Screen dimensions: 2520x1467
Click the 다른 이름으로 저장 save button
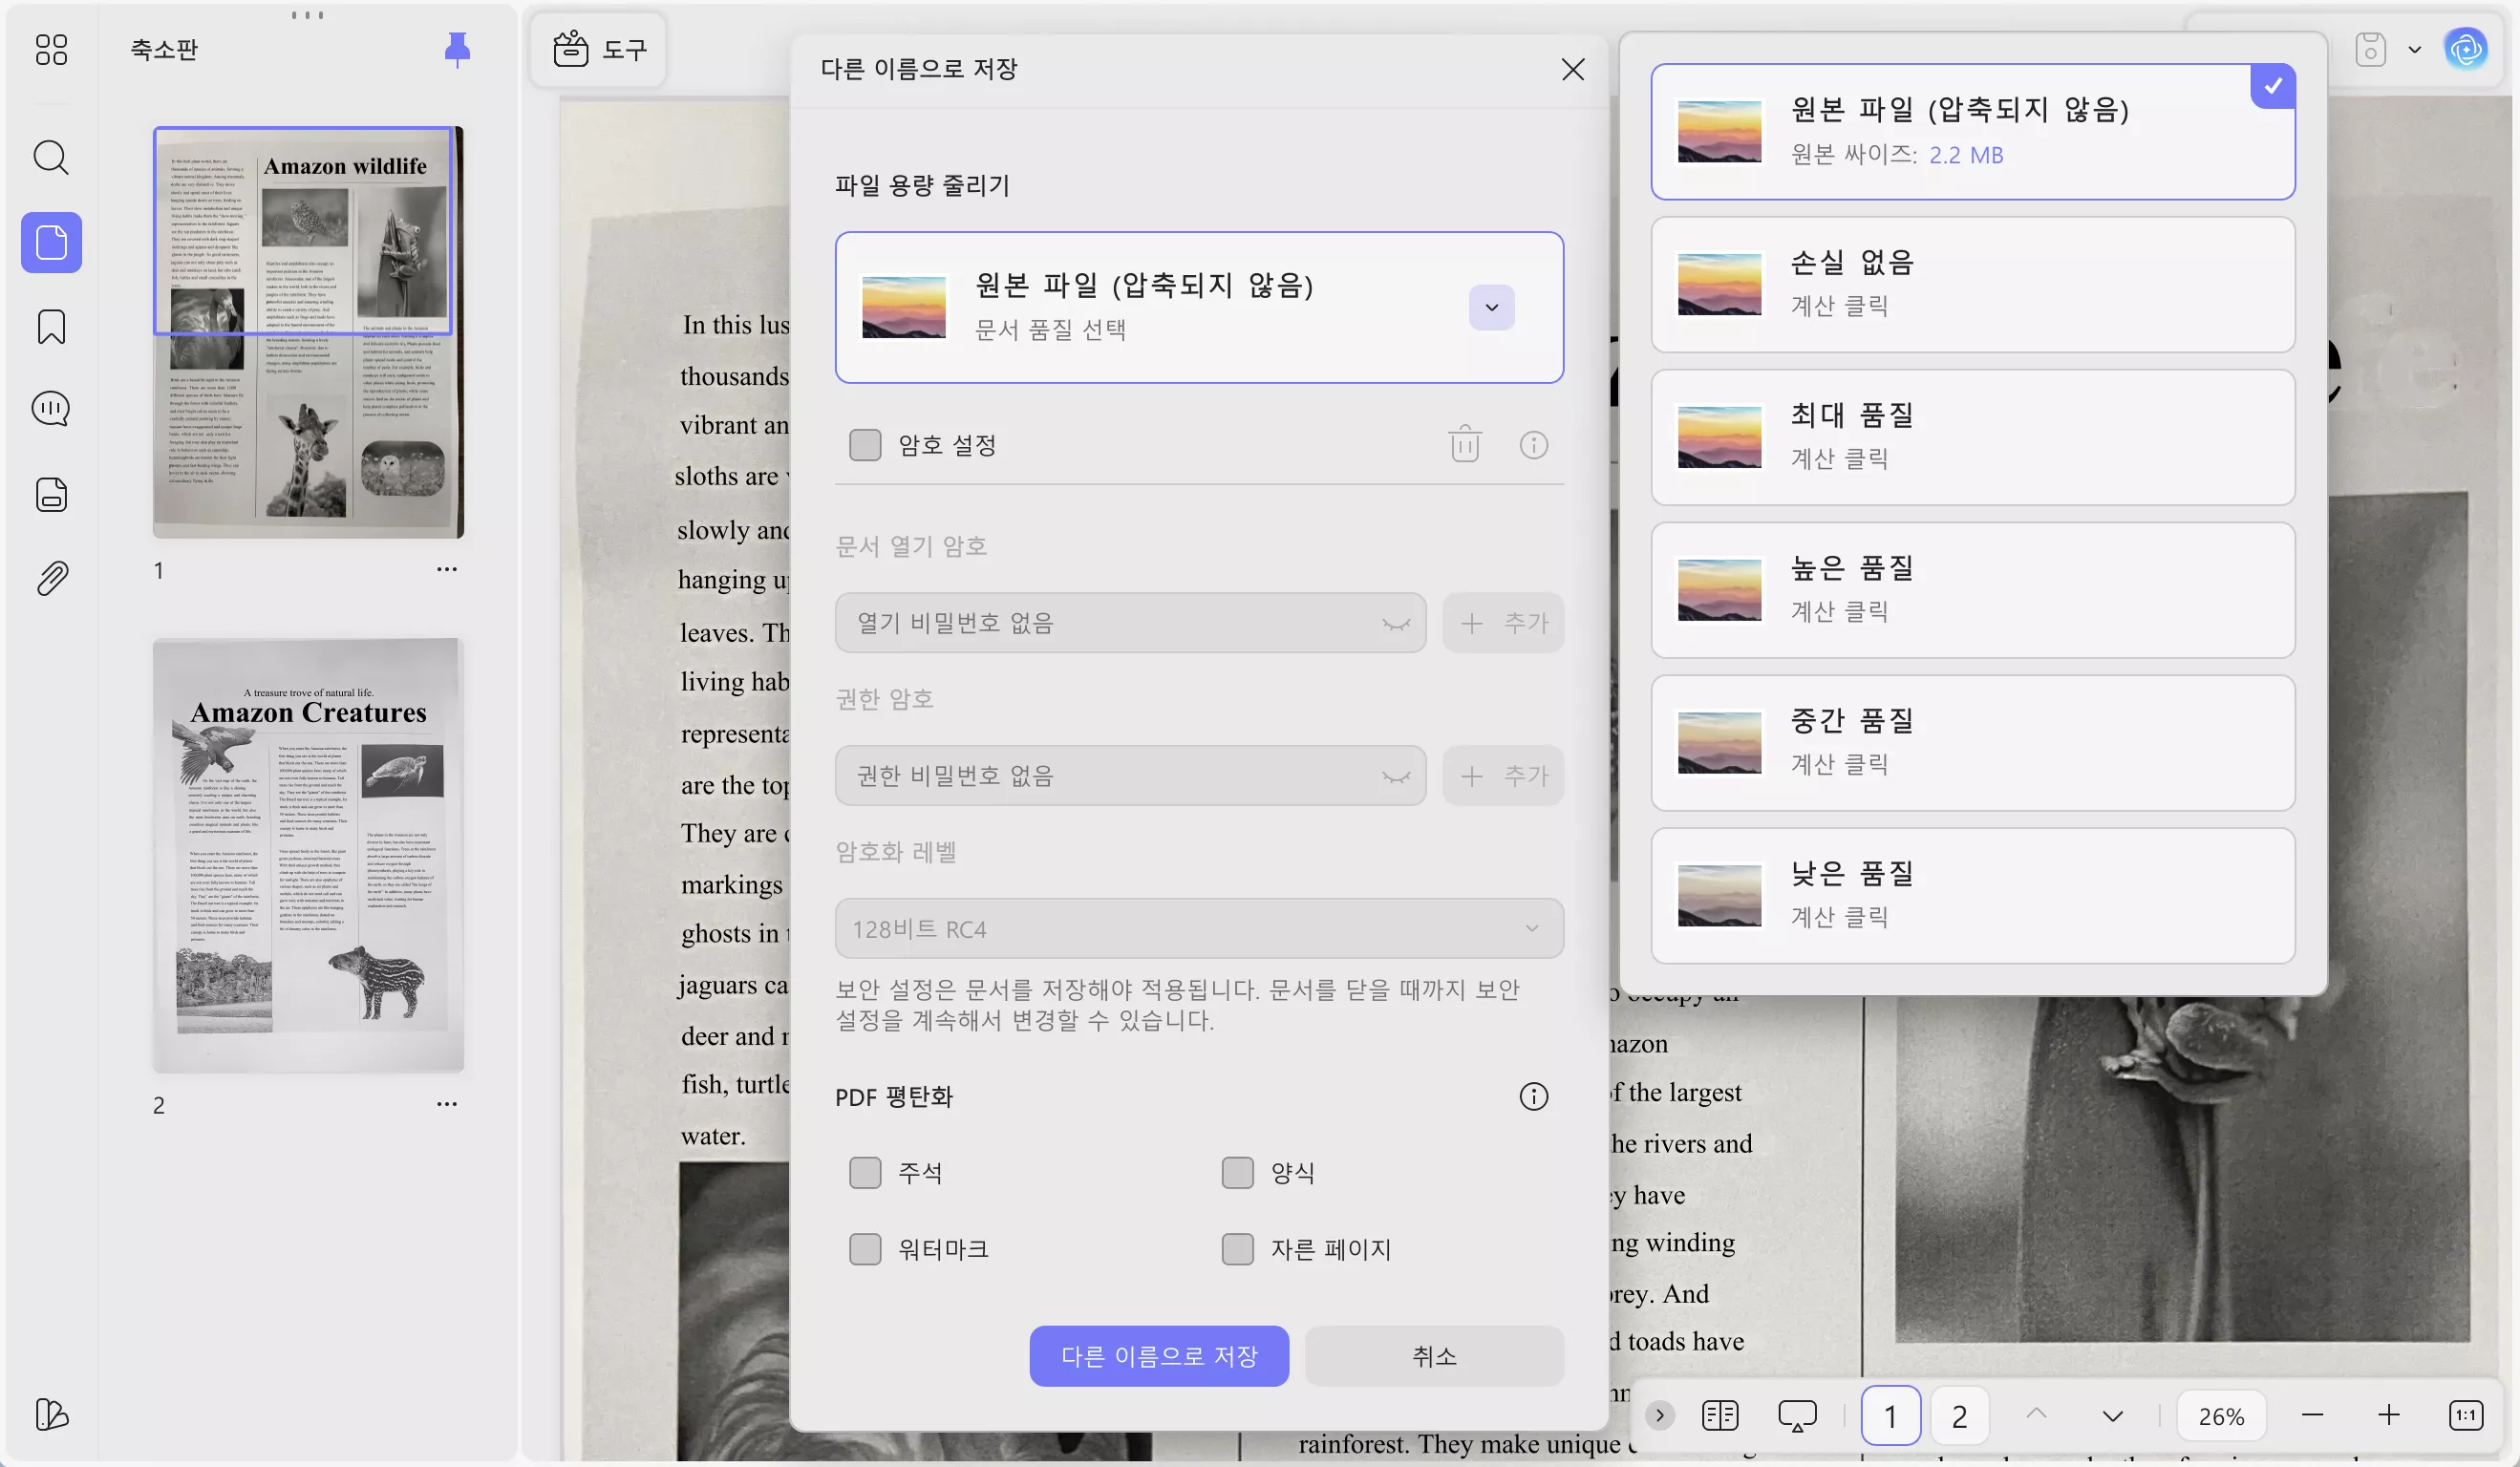1159,1356
